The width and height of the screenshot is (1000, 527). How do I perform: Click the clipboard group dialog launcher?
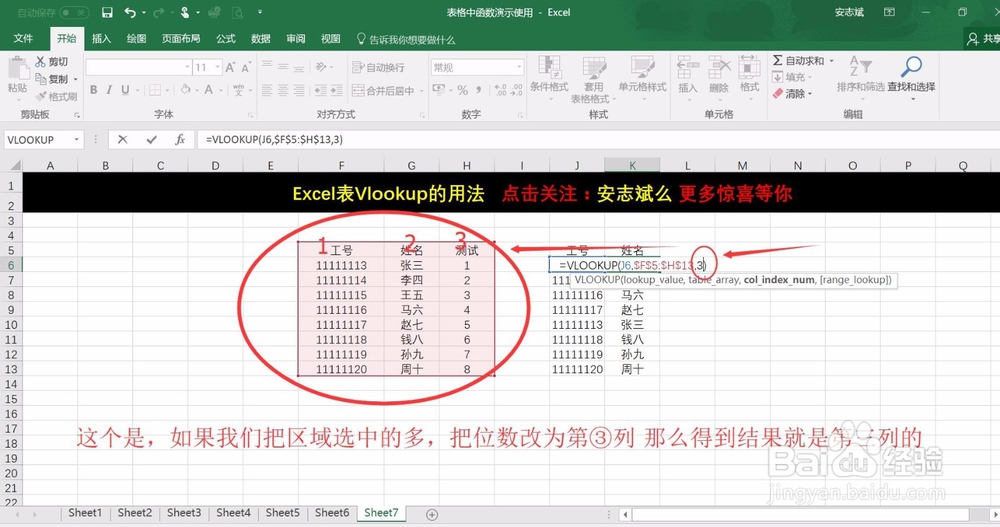tap(77, 115)
